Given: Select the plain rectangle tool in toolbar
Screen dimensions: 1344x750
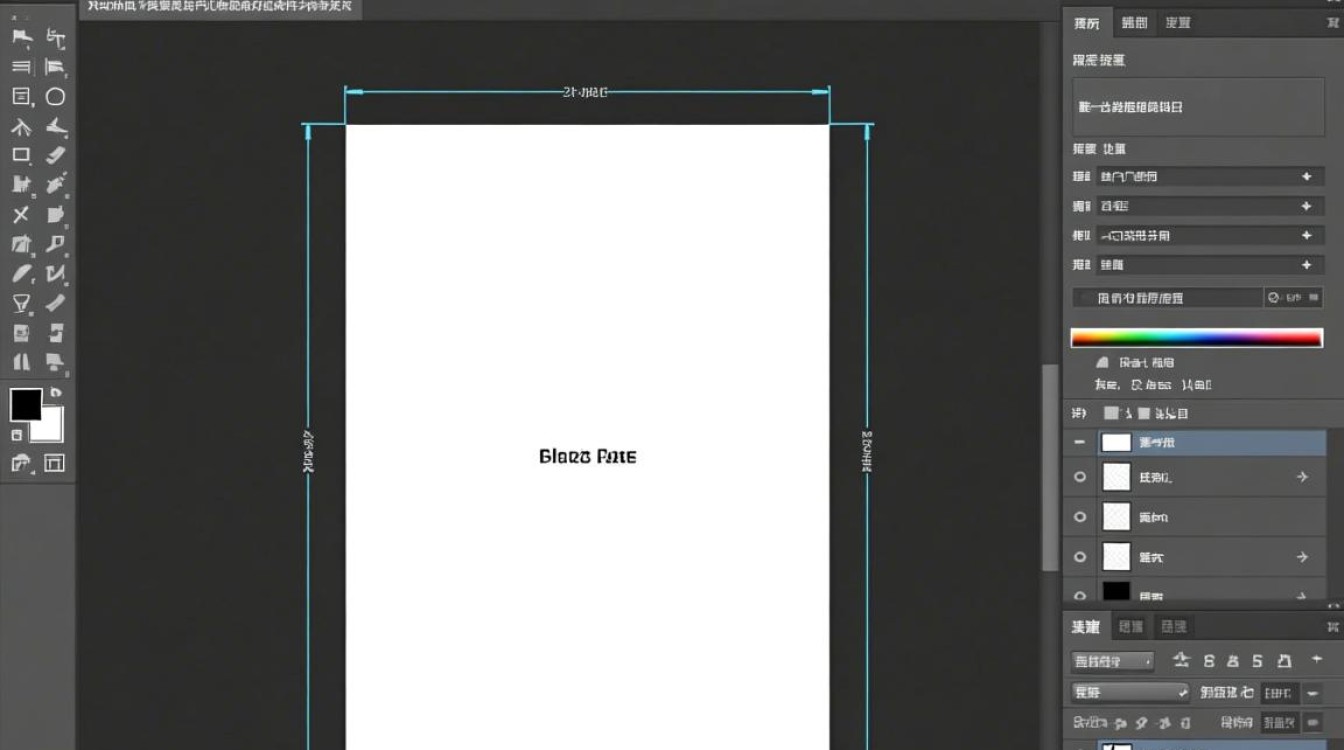Looking at the screenshot, I should pyautogui.click(x=20, y=155).
